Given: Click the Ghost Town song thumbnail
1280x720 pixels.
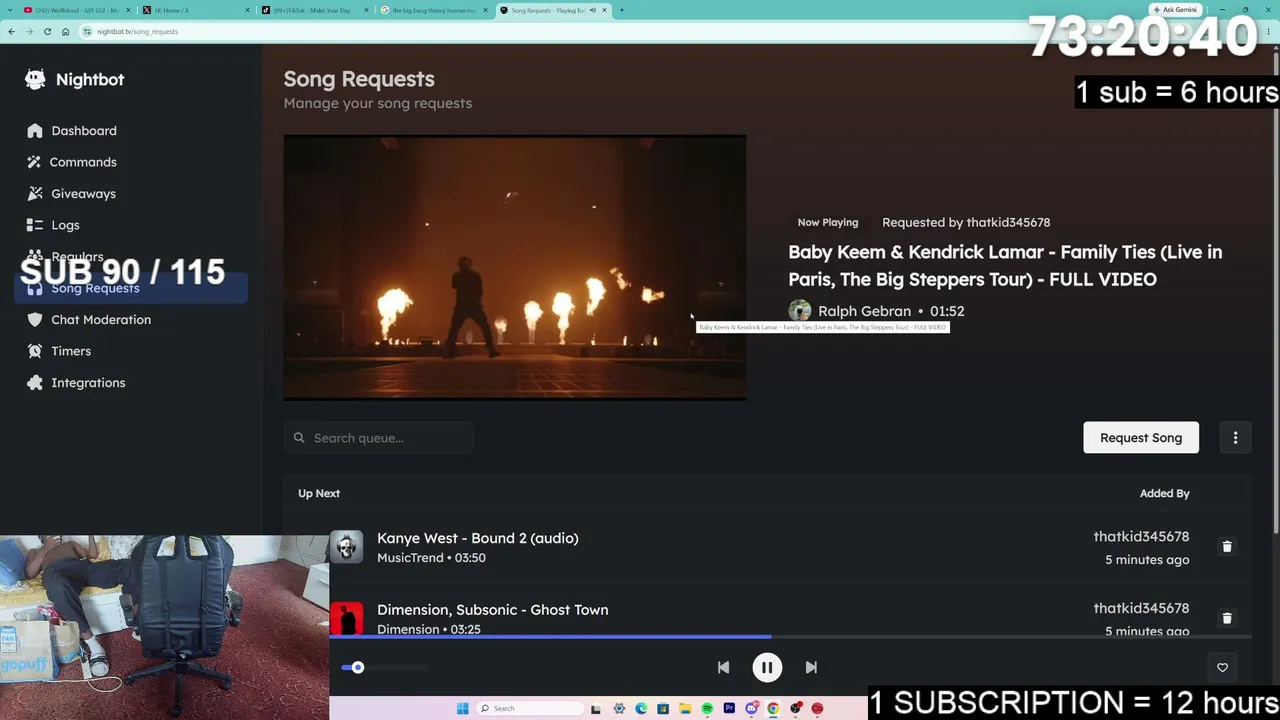Looking at the screenshot, I should pyautogui.click(x=347, y=618).
